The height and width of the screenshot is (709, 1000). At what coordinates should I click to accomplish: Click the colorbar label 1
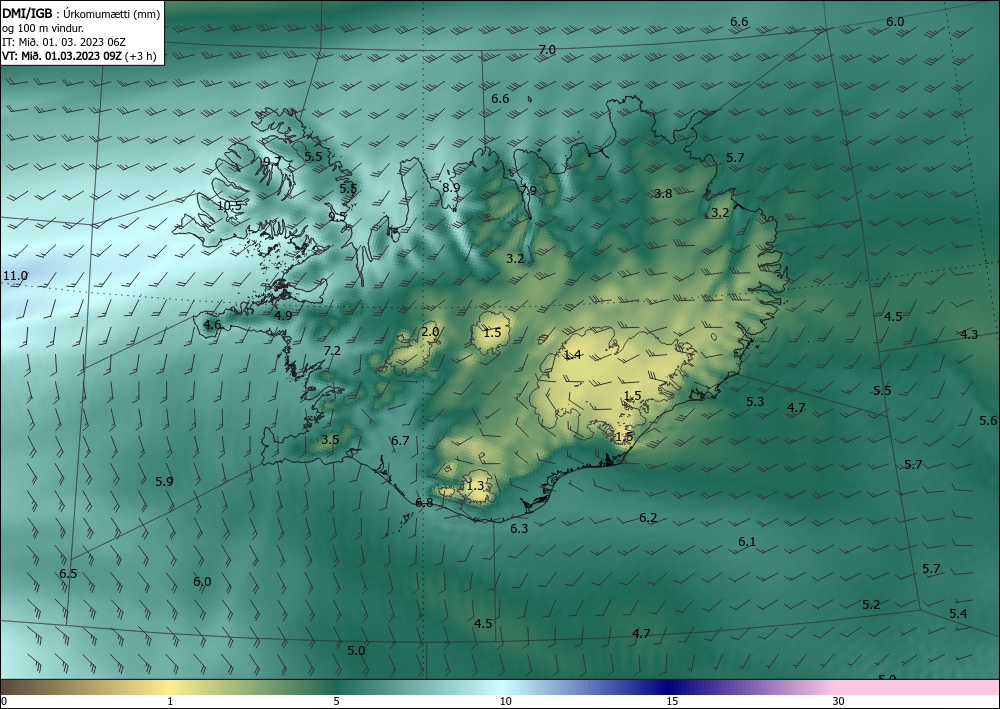coord(170,701)
